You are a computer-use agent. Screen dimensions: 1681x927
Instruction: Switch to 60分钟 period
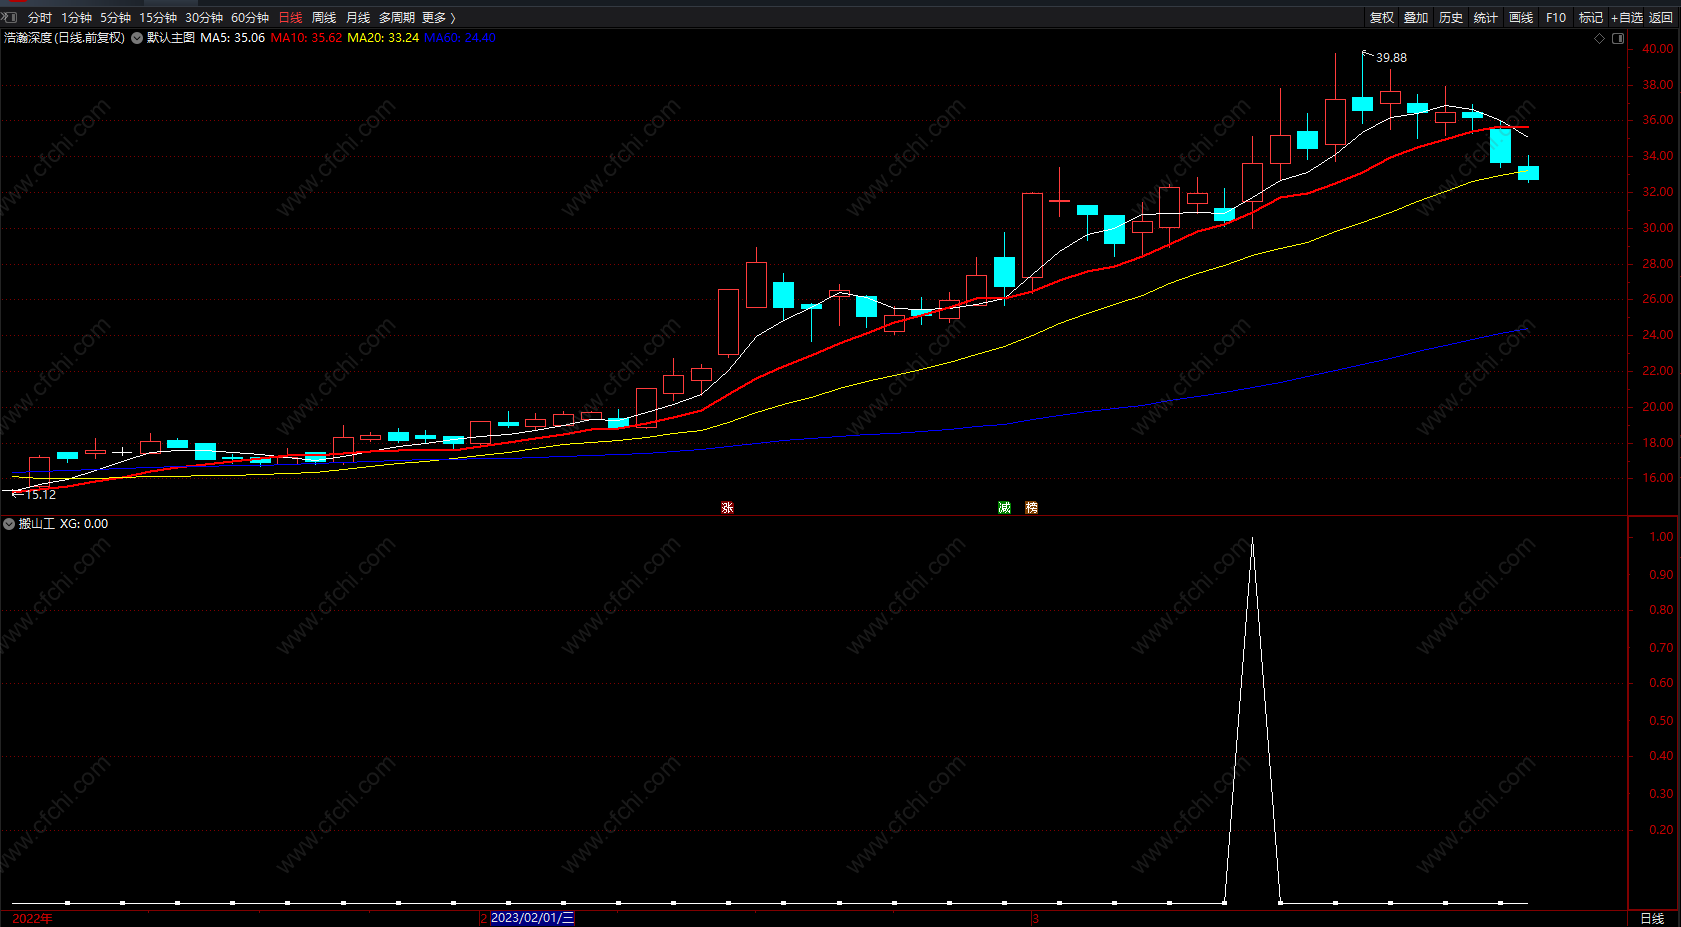250,18
